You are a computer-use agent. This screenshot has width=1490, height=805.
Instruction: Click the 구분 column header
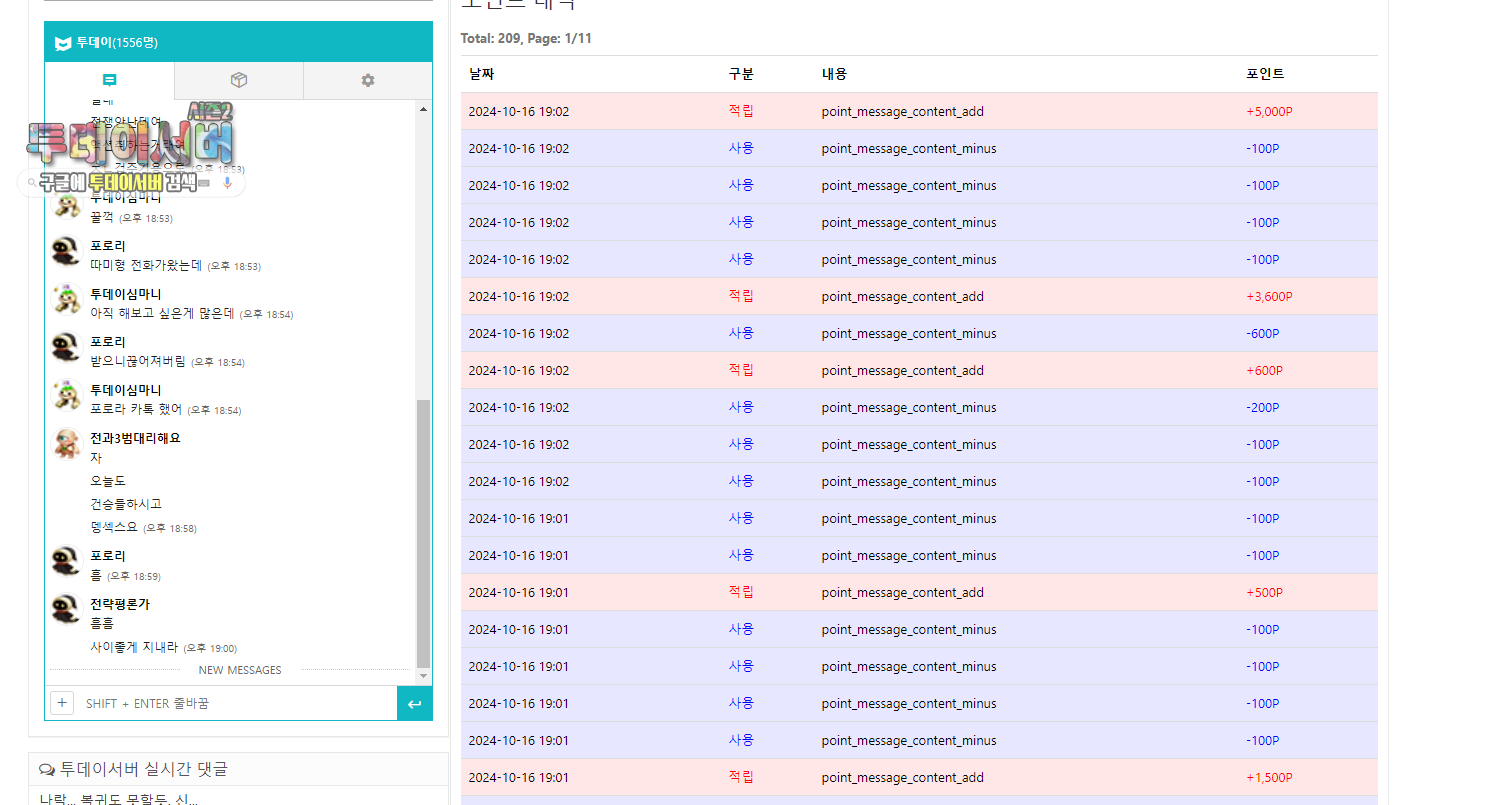(741, 74)
